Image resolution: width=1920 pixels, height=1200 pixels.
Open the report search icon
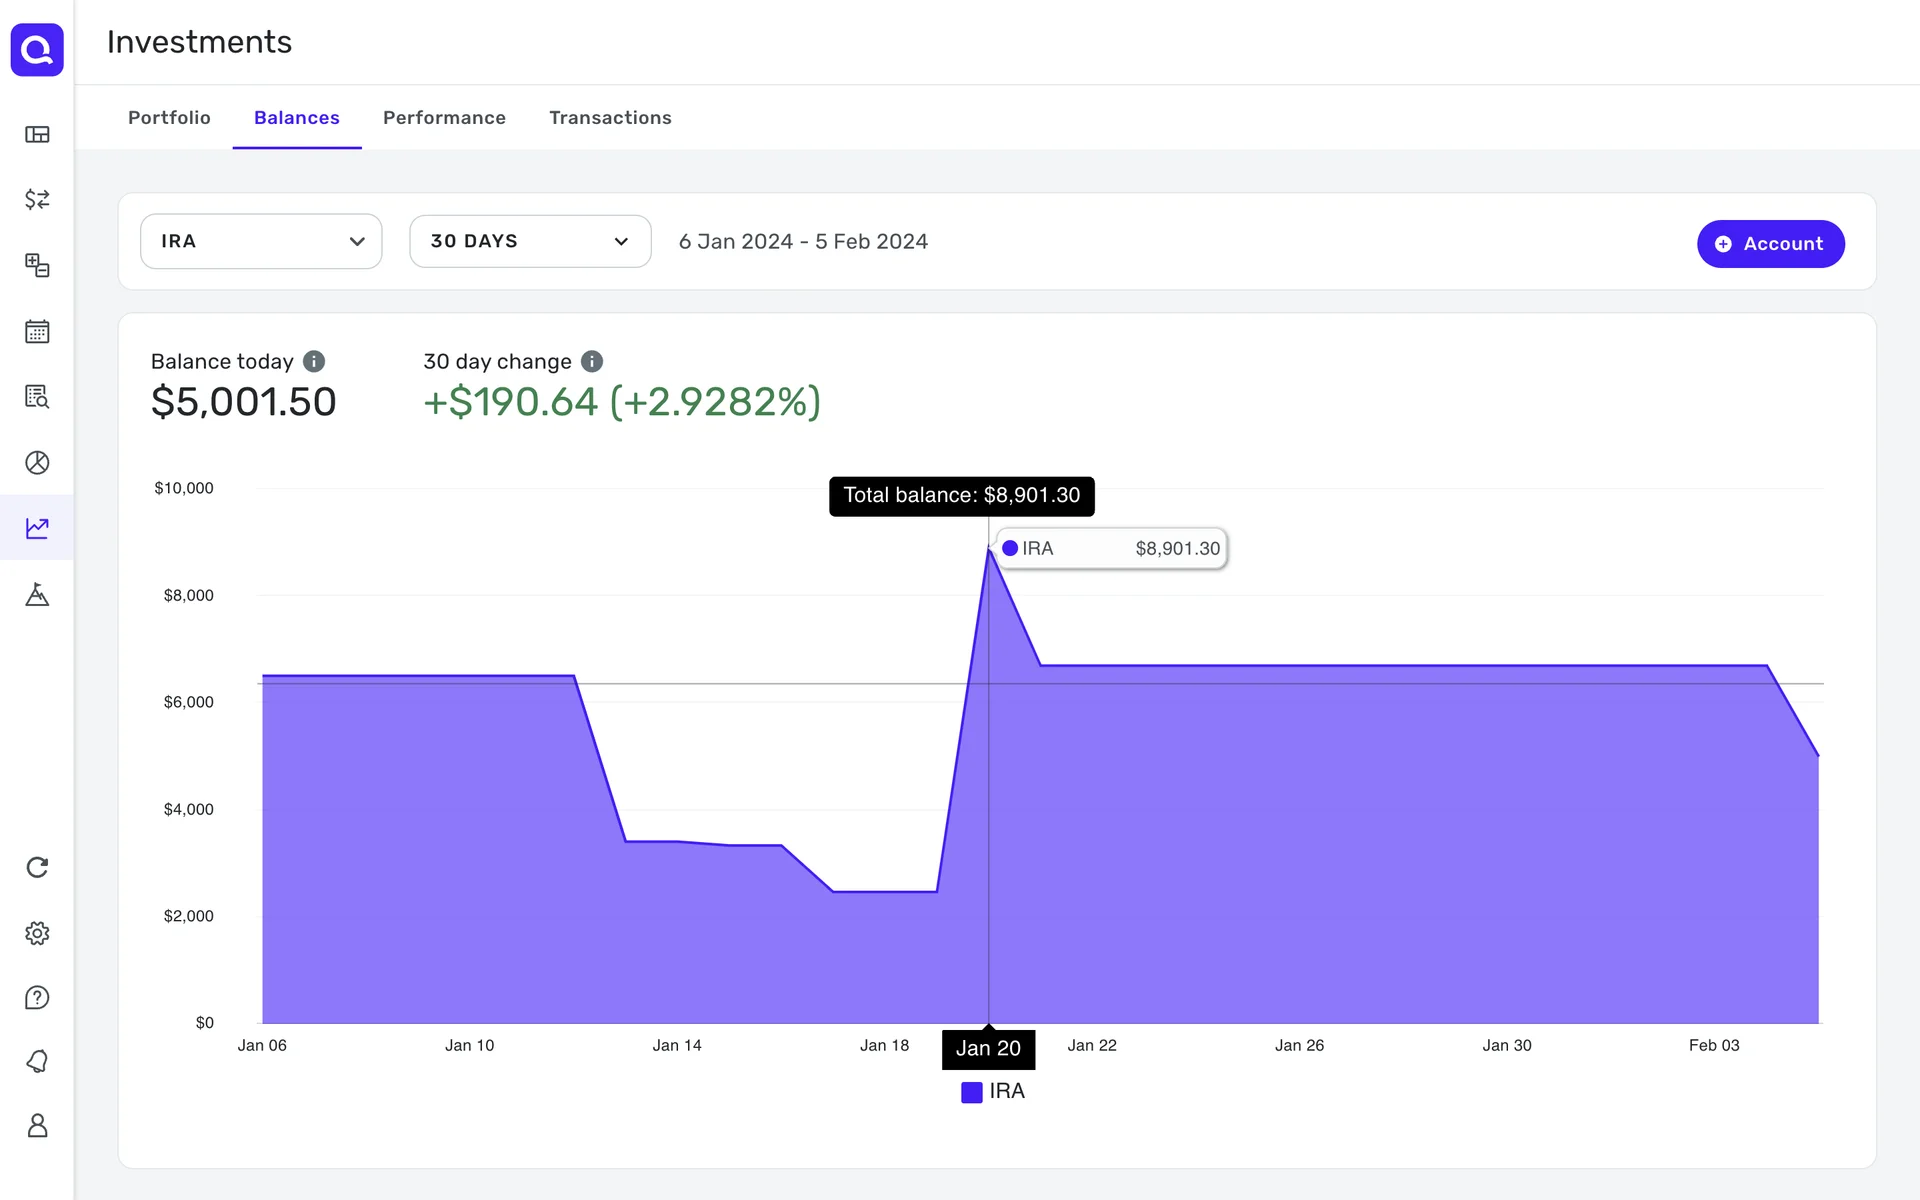[x=37, y=397]
